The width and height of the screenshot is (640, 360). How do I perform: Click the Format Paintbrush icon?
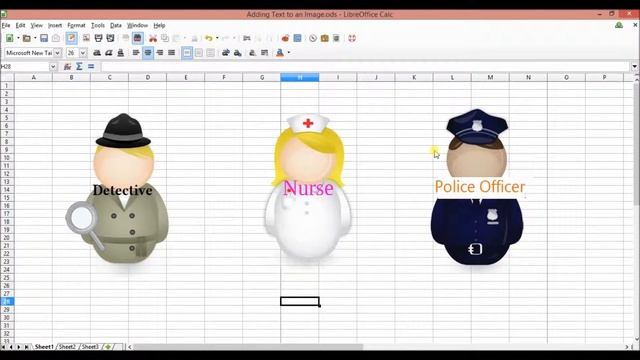pos(195,38)
